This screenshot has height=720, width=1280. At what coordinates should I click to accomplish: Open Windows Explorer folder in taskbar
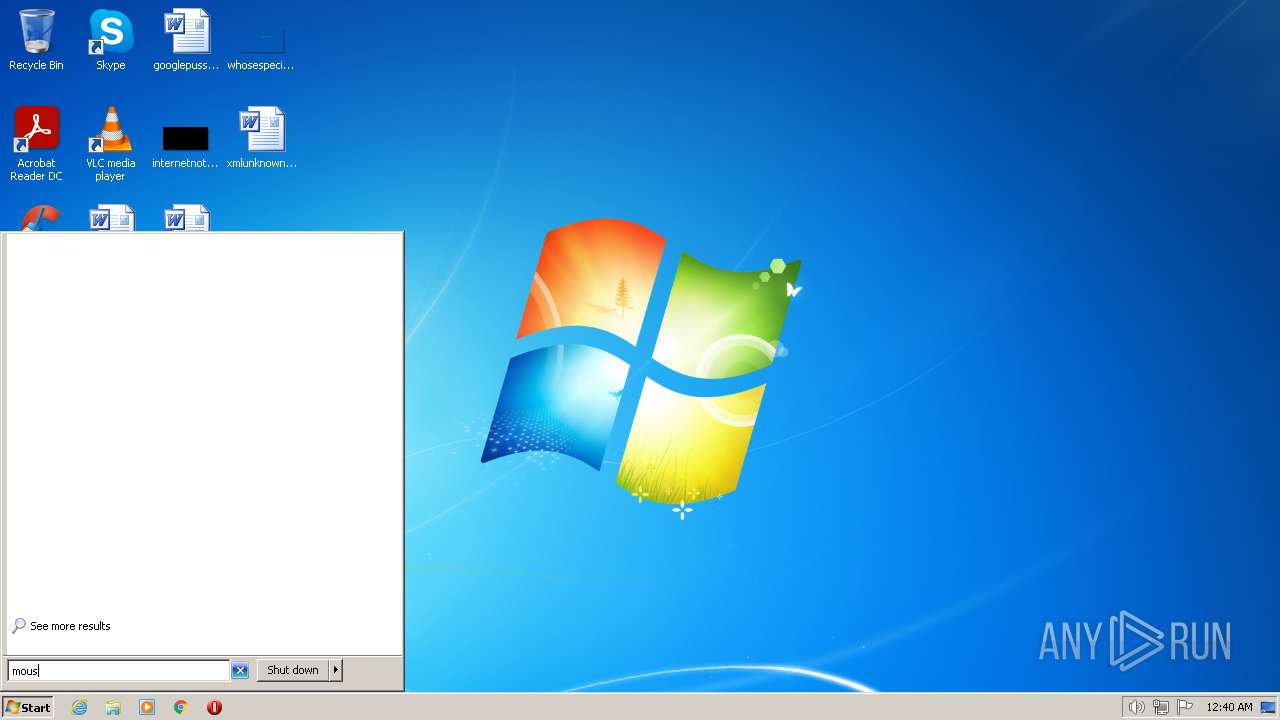click(113, 707)
